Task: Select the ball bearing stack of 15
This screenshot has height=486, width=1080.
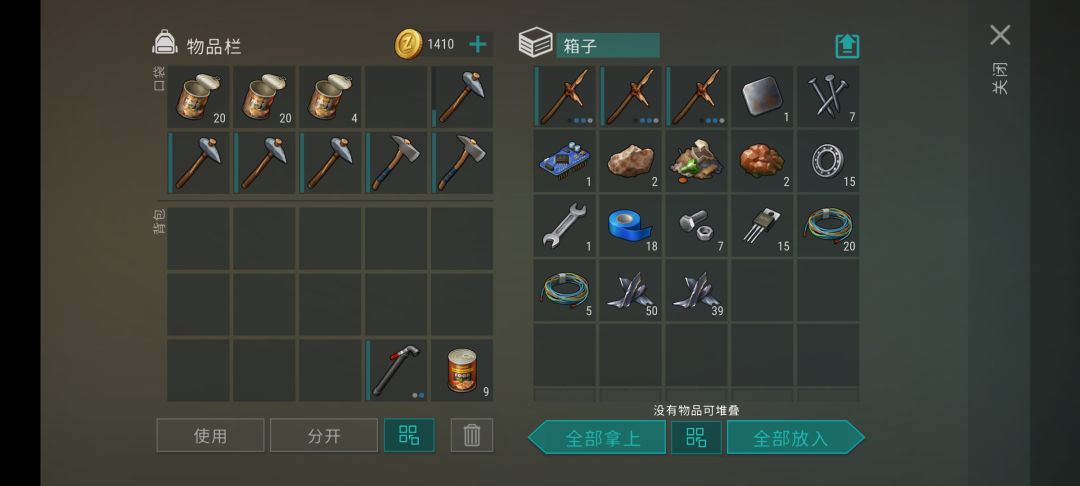Action: (828, 160)
